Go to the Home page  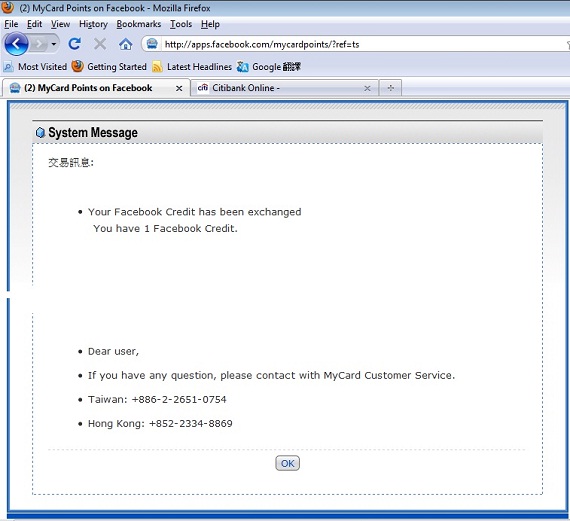(x=126, y=44)
